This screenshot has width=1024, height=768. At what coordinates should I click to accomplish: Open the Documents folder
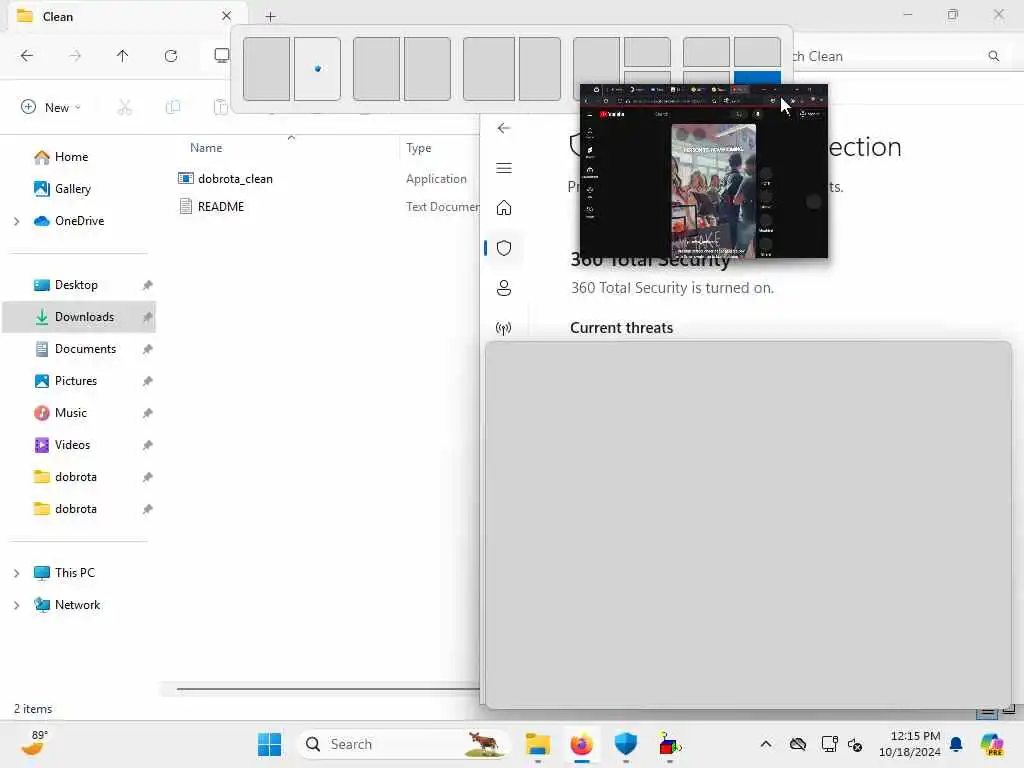tap(85, 349)
